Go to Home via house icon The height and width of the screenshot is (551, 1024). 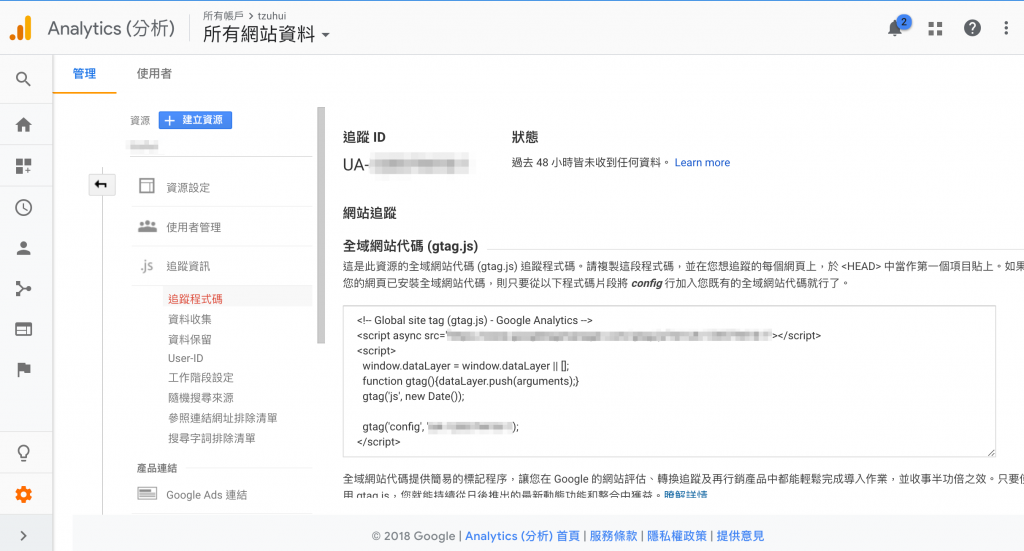[24, 125]
